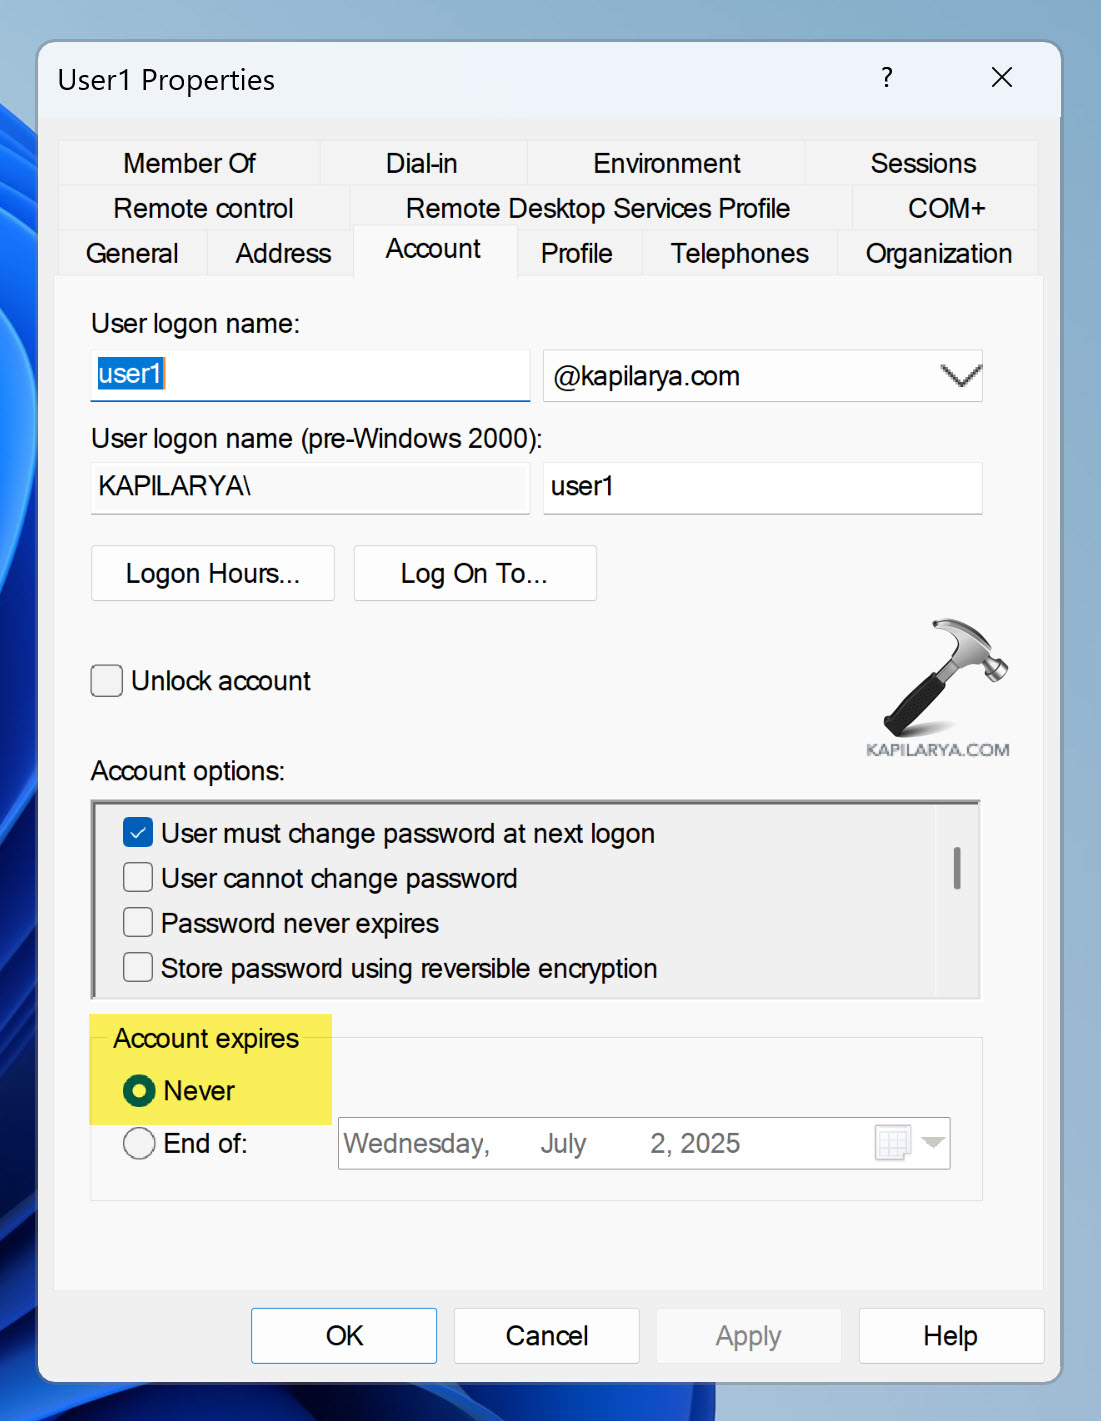
Task: Switch to the Sessions tab
Action: pos(922,163)
